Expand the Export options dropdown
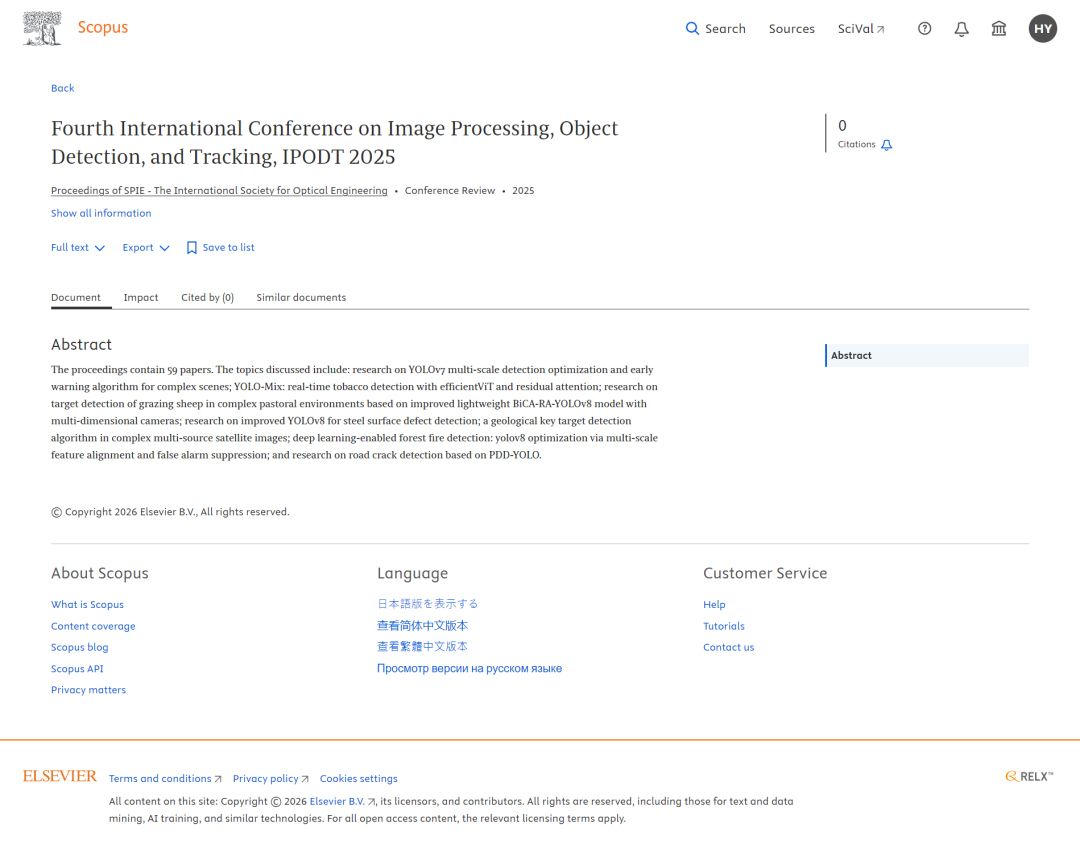This screenshot has height=844, width=1080. (146, 247)
